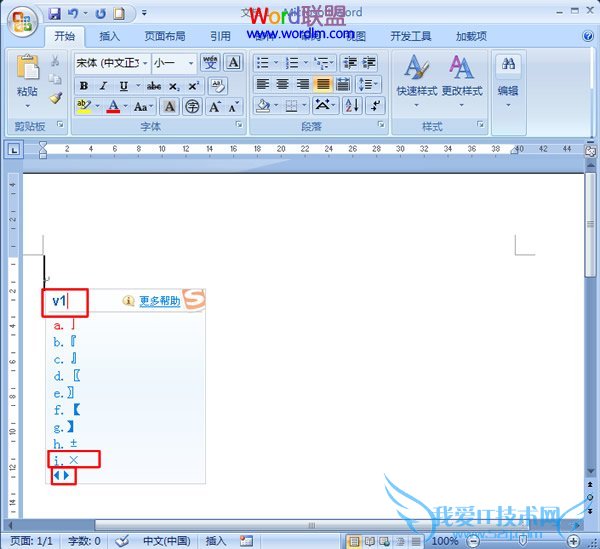Sort text with A-Z icon
This screenshot has width=600, height=549.
352,105
